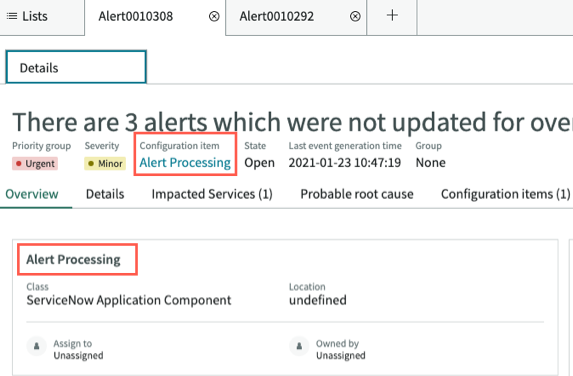The width and height of the screenshot is (573, 376).
Task: Click the 2021-01-23 10:47:19 timestamp
Action: pyautogui.click(x=345, y=163)
